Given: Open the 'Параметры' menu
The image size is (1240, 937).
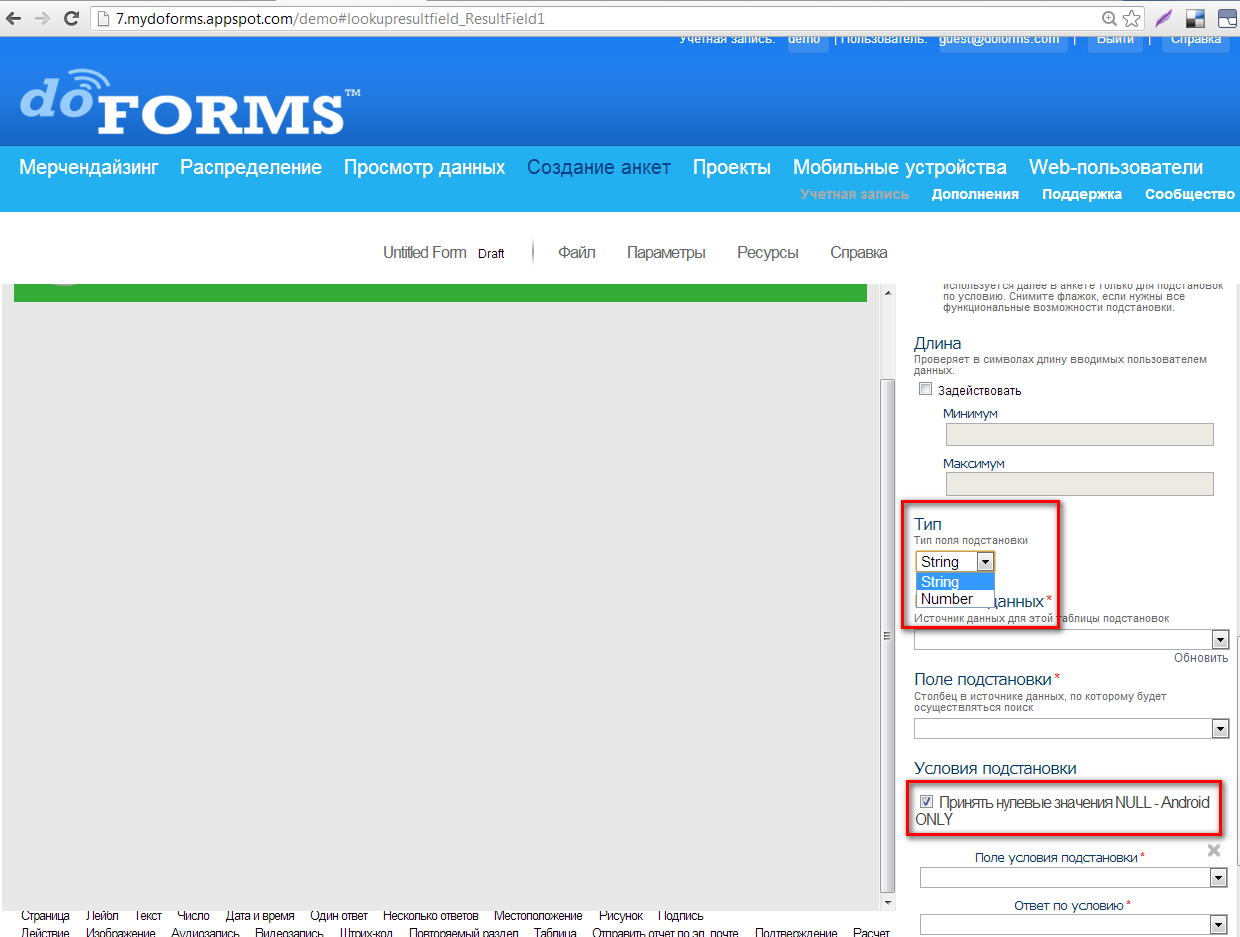Looking at the screenshot, I should [666, 252].
